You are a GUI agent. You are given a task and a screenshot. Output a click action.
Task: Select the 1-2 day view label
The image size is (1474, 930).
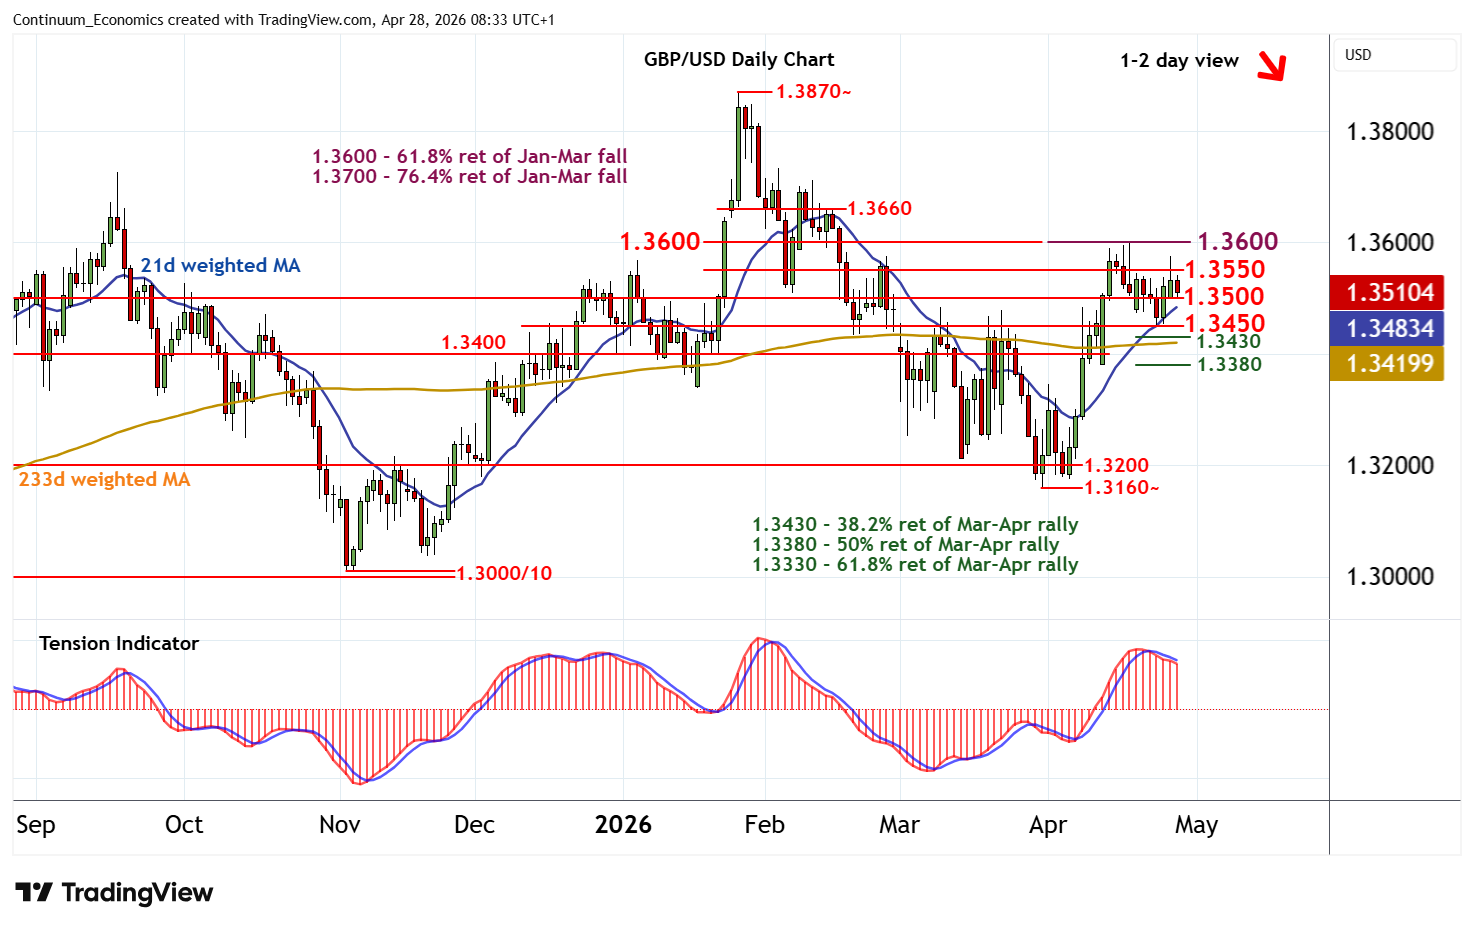[x=1178, y=61]
